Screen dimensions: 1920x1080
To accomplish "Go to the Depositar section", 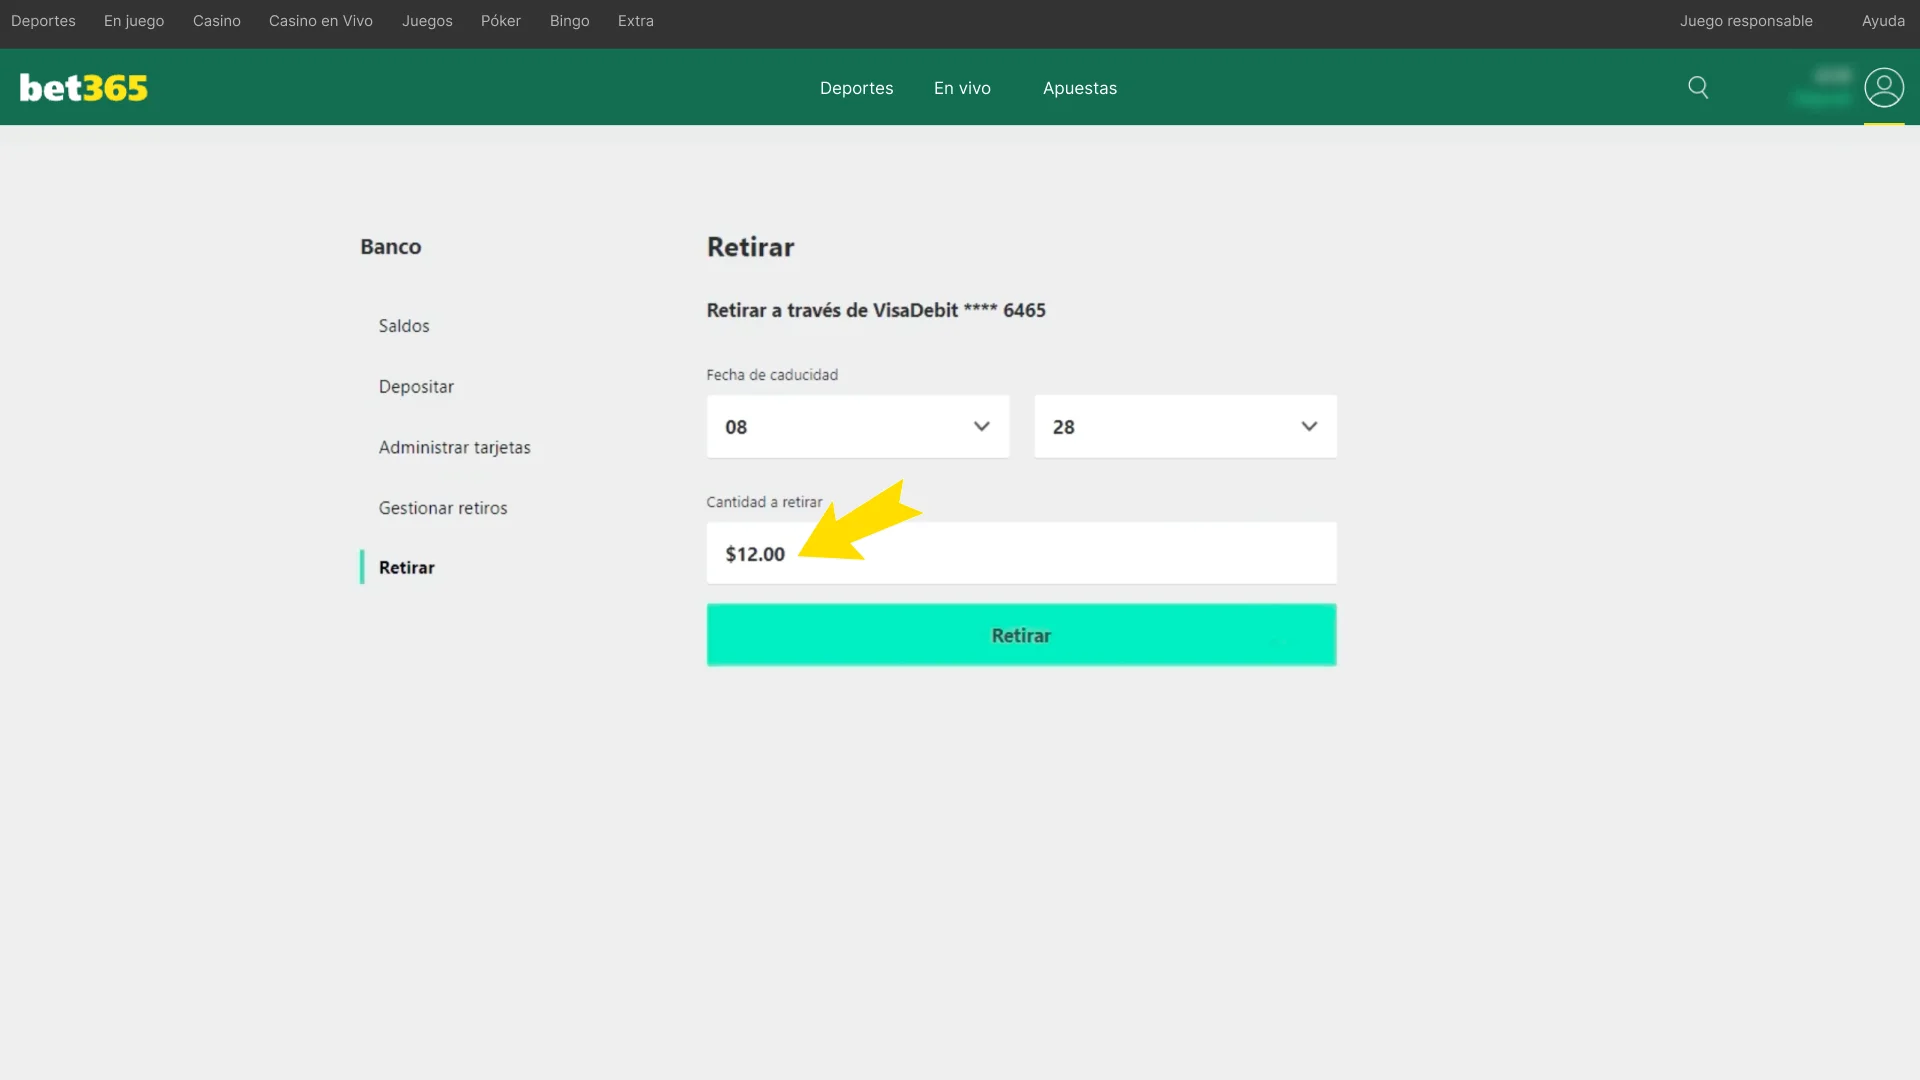I will [416, 386].
